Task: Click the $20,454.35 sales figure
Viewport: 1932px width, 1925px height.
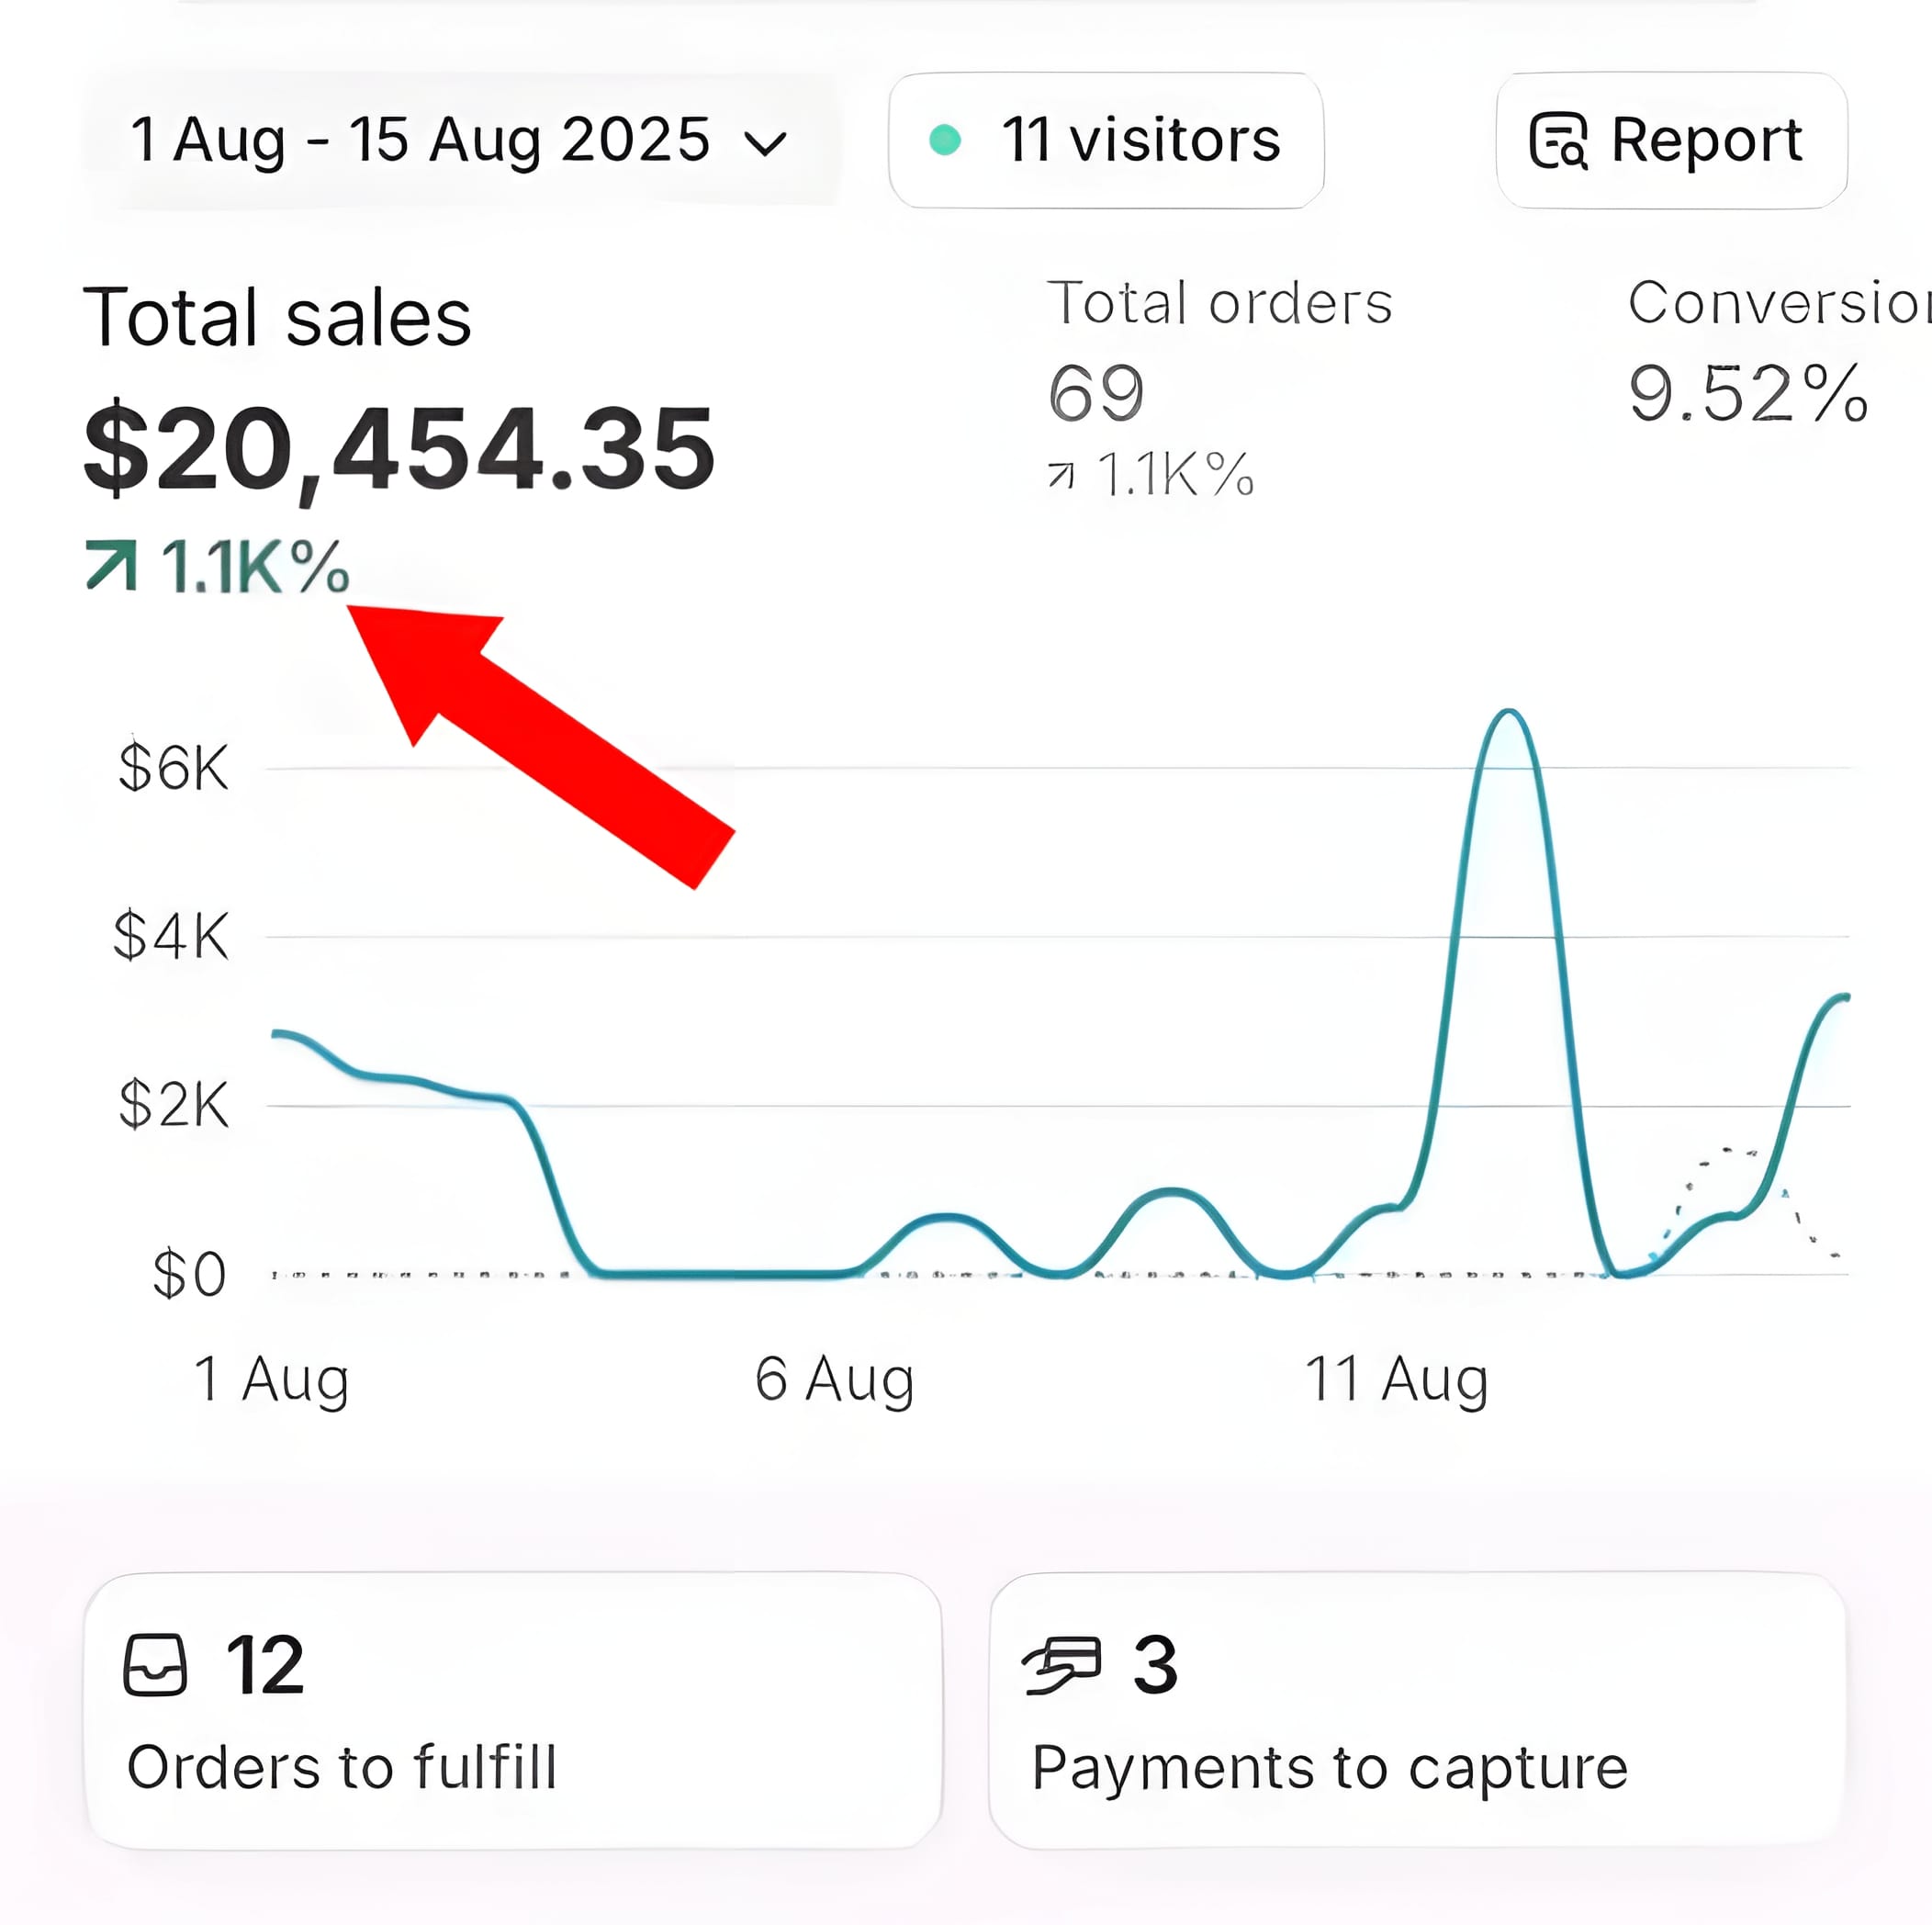Action: point(399,449)
